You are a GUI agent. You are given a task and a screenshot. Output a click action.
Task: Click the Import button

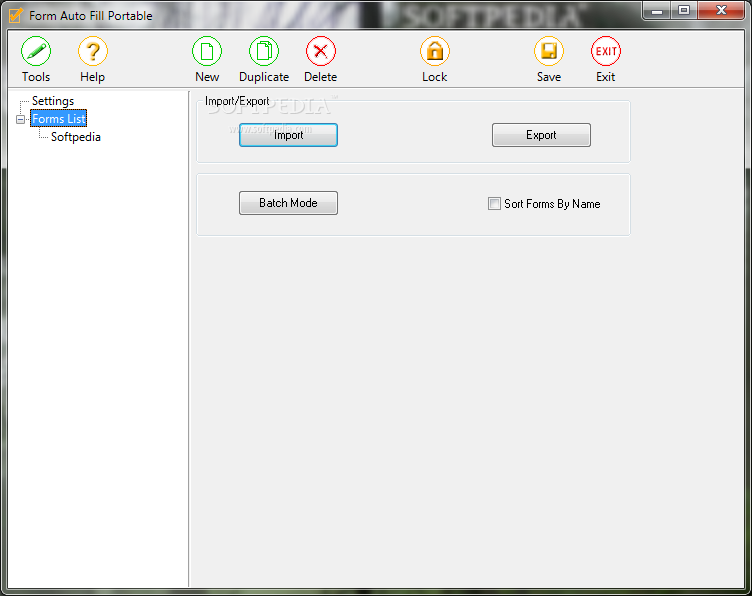point(288,135)
